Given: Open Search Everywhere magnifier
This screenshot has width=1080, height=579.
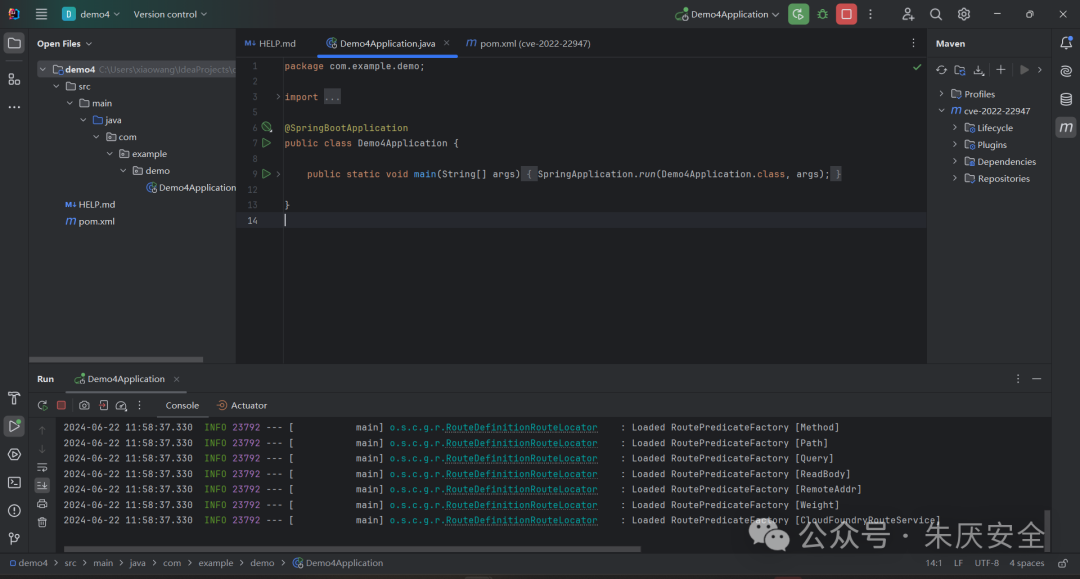Looking at the screenshot, I should click(x=935, y=14).
